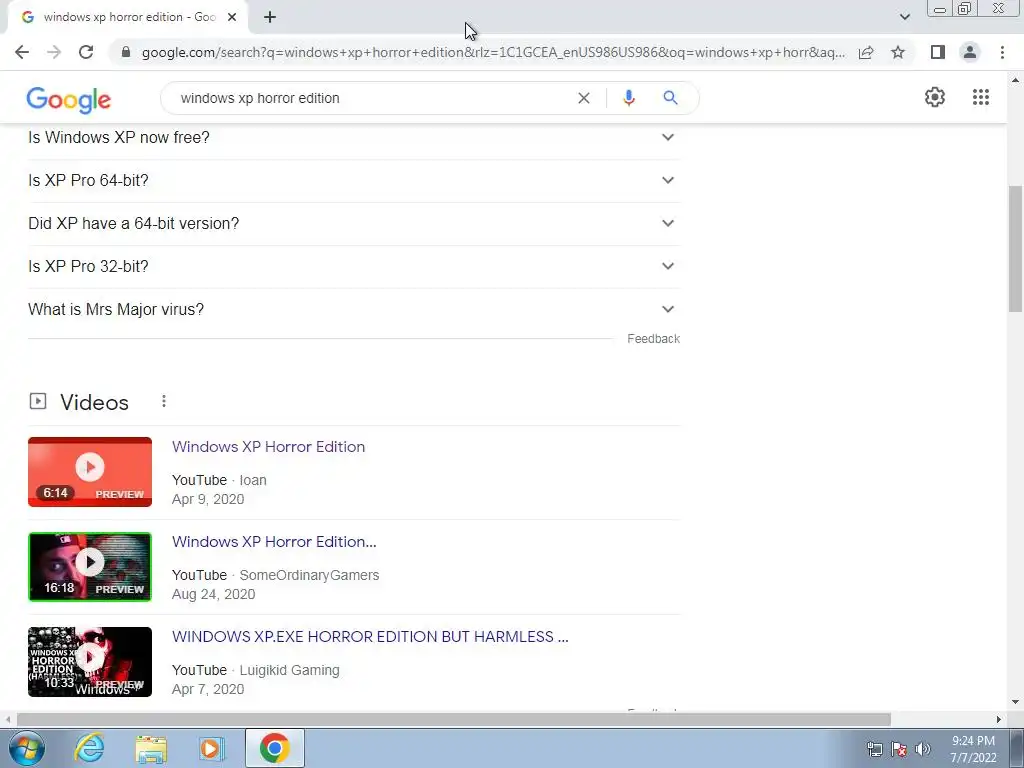
Task: Open the Chrome profile avatar
Action: [x=970, y=52]
